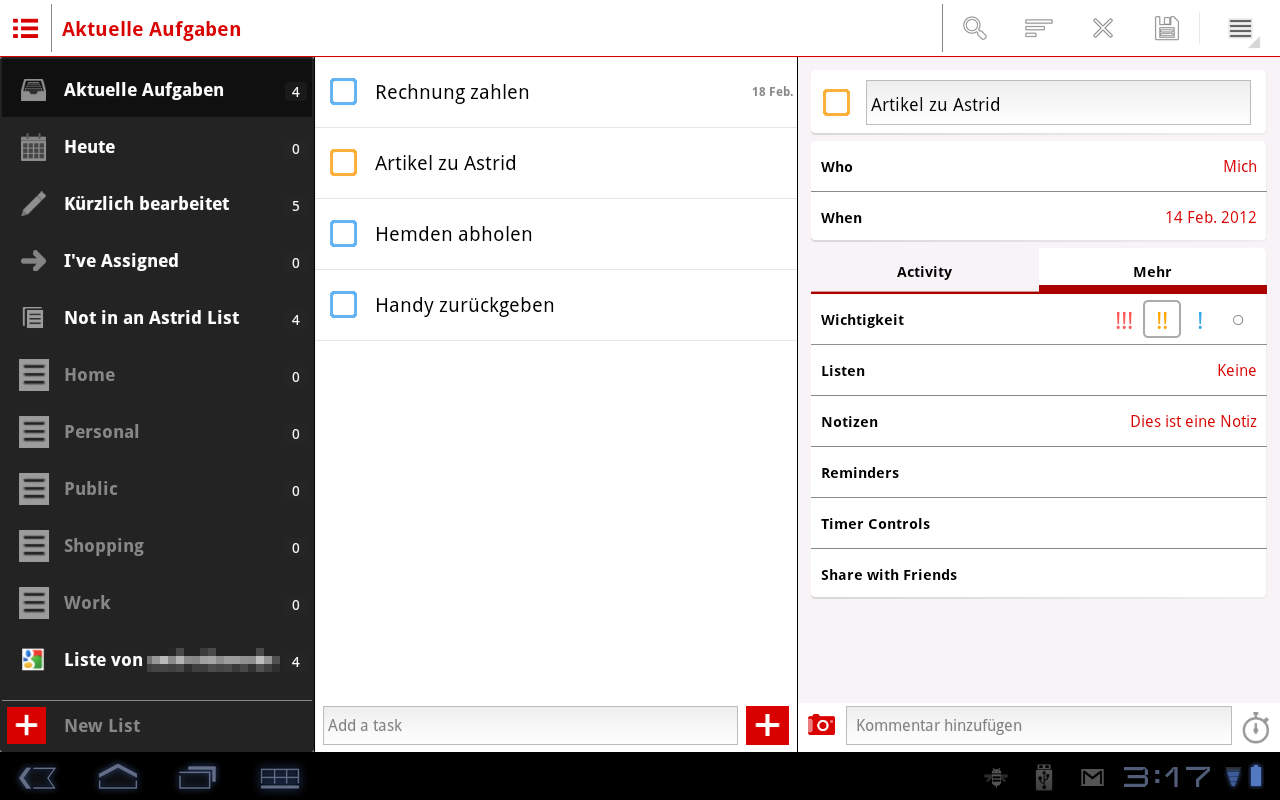Viewport: 1280px width, 800px height.
Task: Click the New List label
Action: [102, 726]
